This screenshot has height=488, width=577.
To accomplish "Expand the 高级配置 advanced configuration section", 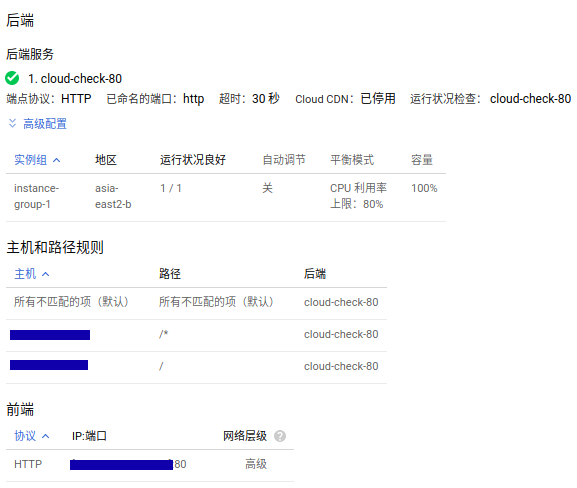I will (37, 124).
